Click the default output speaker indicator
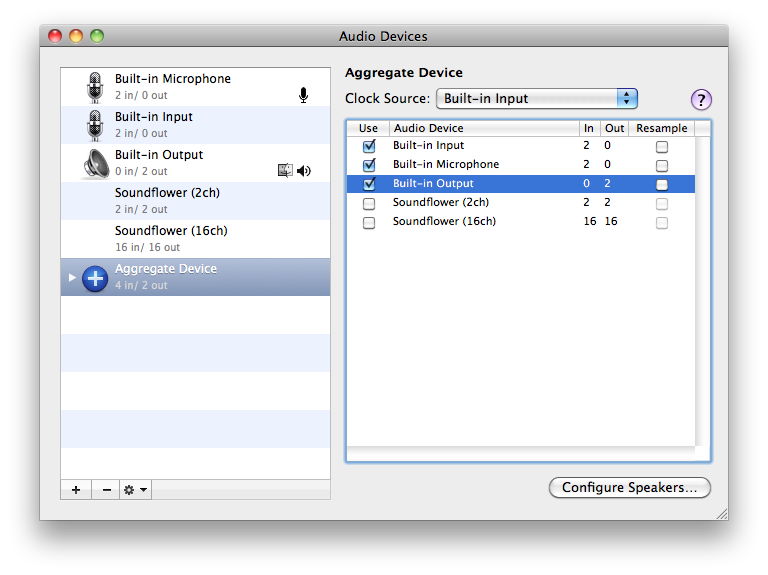The image size is (768, 575). (304, 171)
